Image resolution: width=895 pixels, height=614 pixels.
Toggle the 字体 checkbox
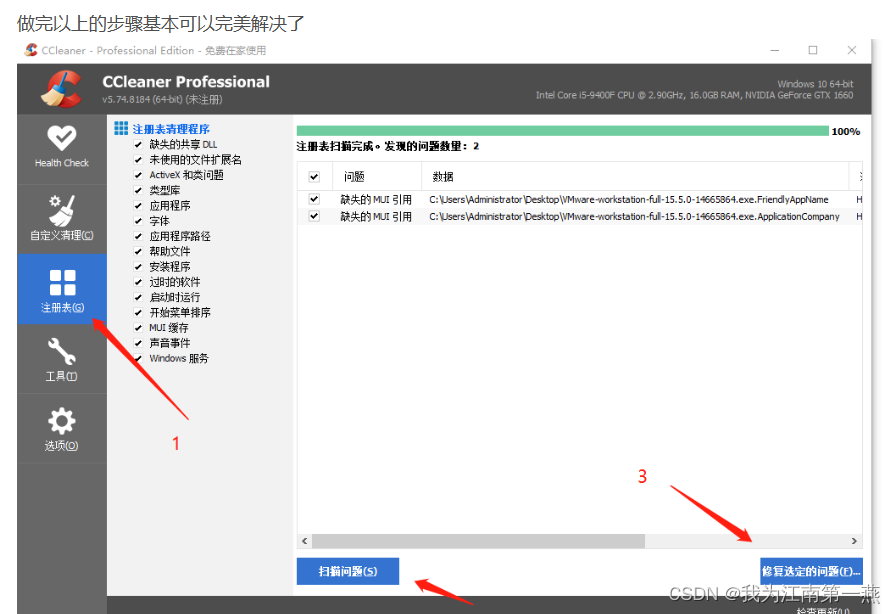[138, 221]
